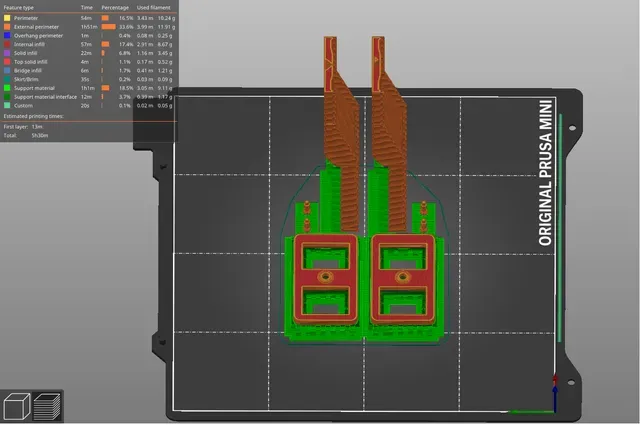Click the 1h1m Support material time
Image resolution: width=640 pixels, height=425 pixels.
tap(88, 88)
